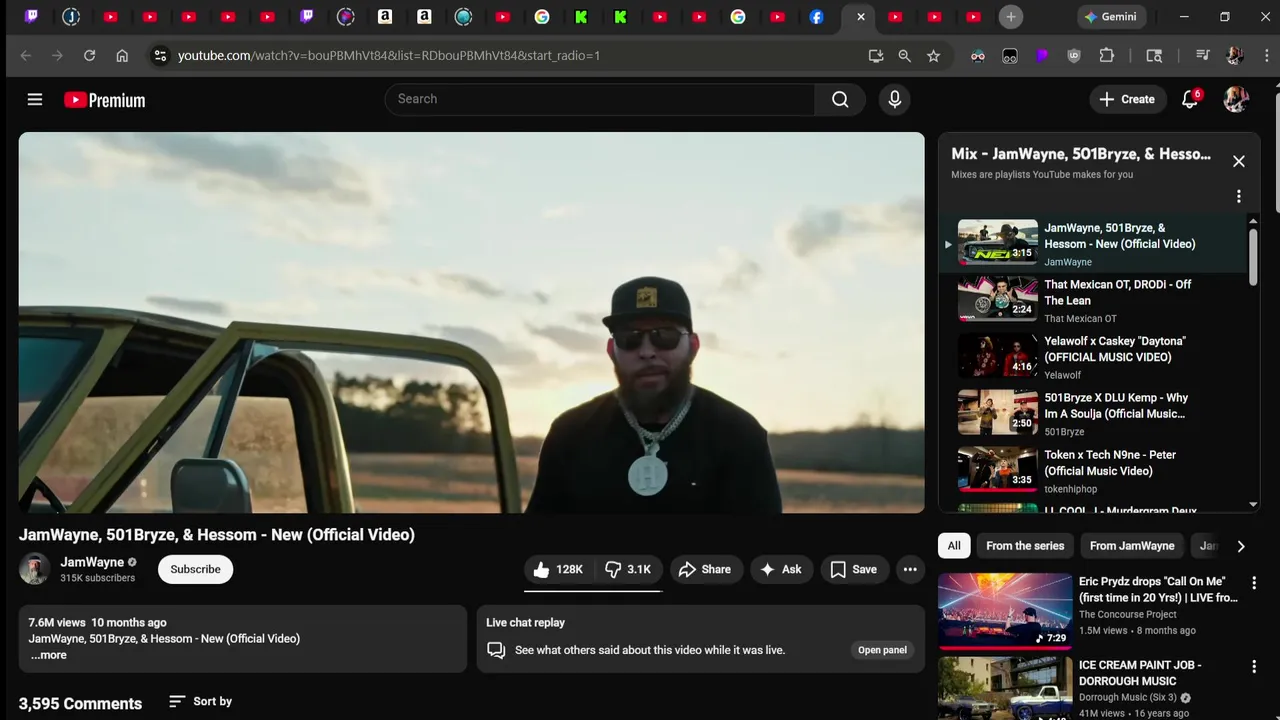This screenshot has height=720, width=1280.
Task: Open zoom magnifier in address bar
Action: point(904,56)
